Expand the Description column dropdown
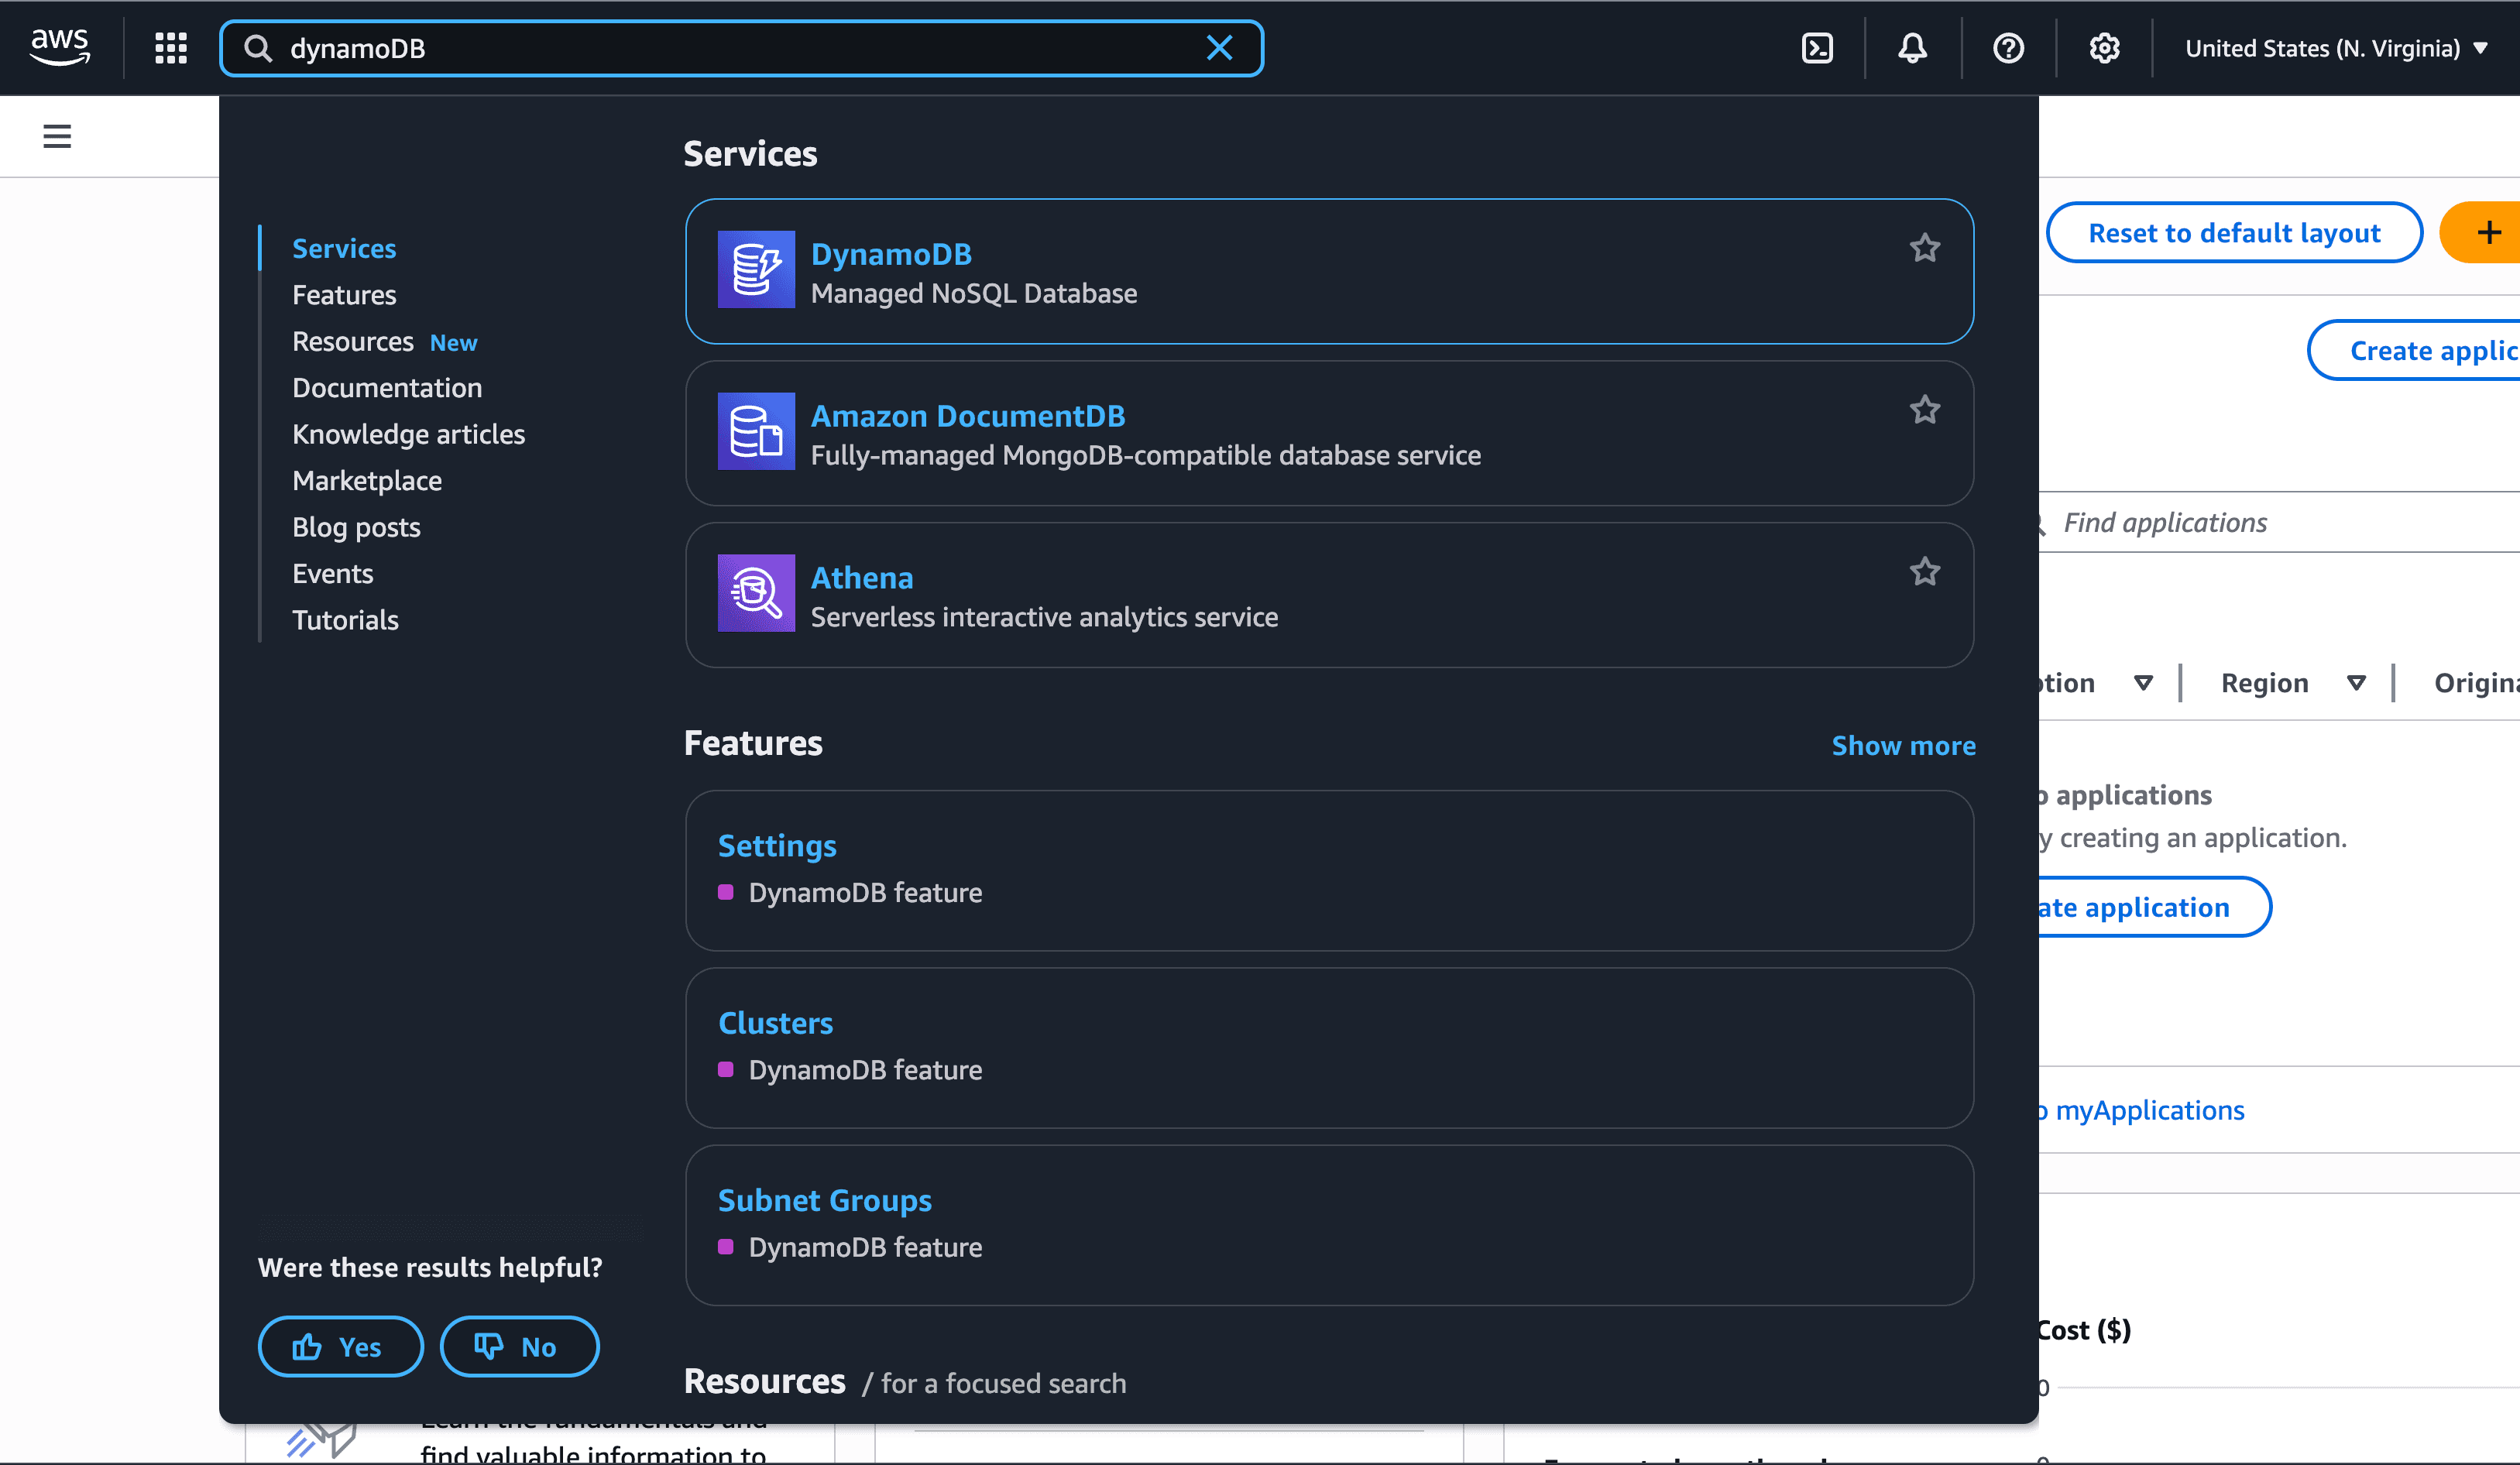The image size is (2520, 1465). coord(2144,682)
